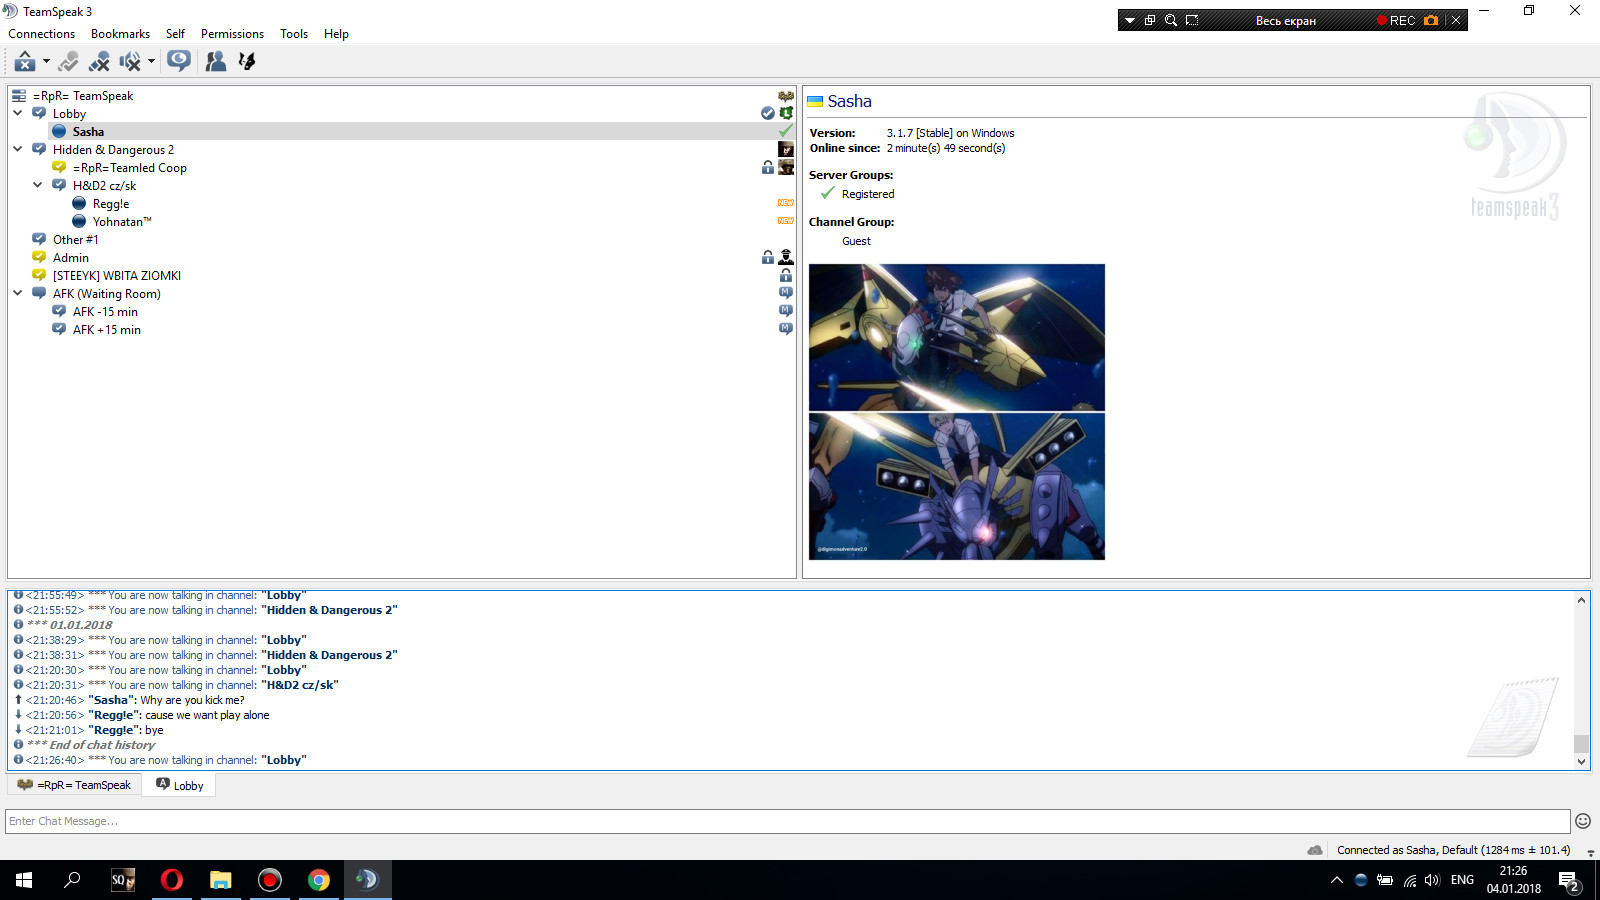Viewport: 1600px width, 900px height.
Task: Select user Regg!e
Action: 111,204
